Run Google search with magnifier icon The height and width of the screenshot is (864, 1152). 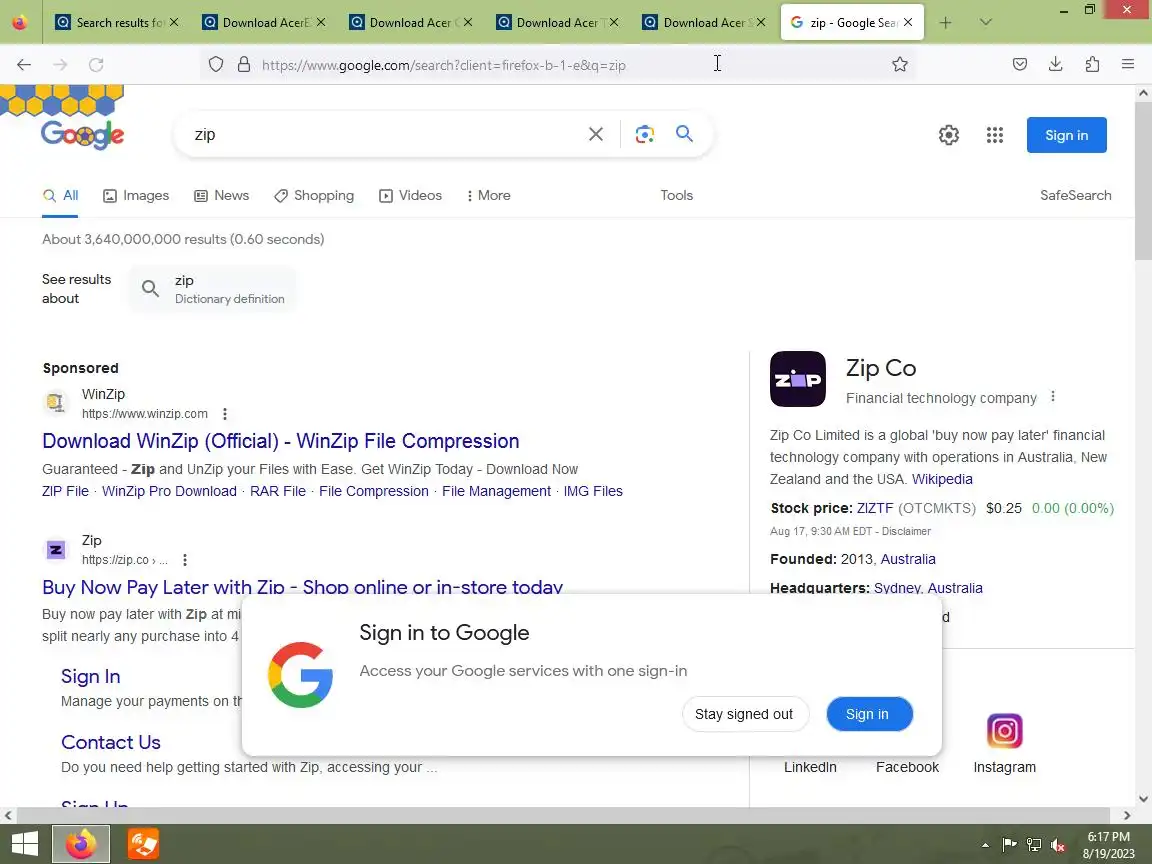point(684,134)
